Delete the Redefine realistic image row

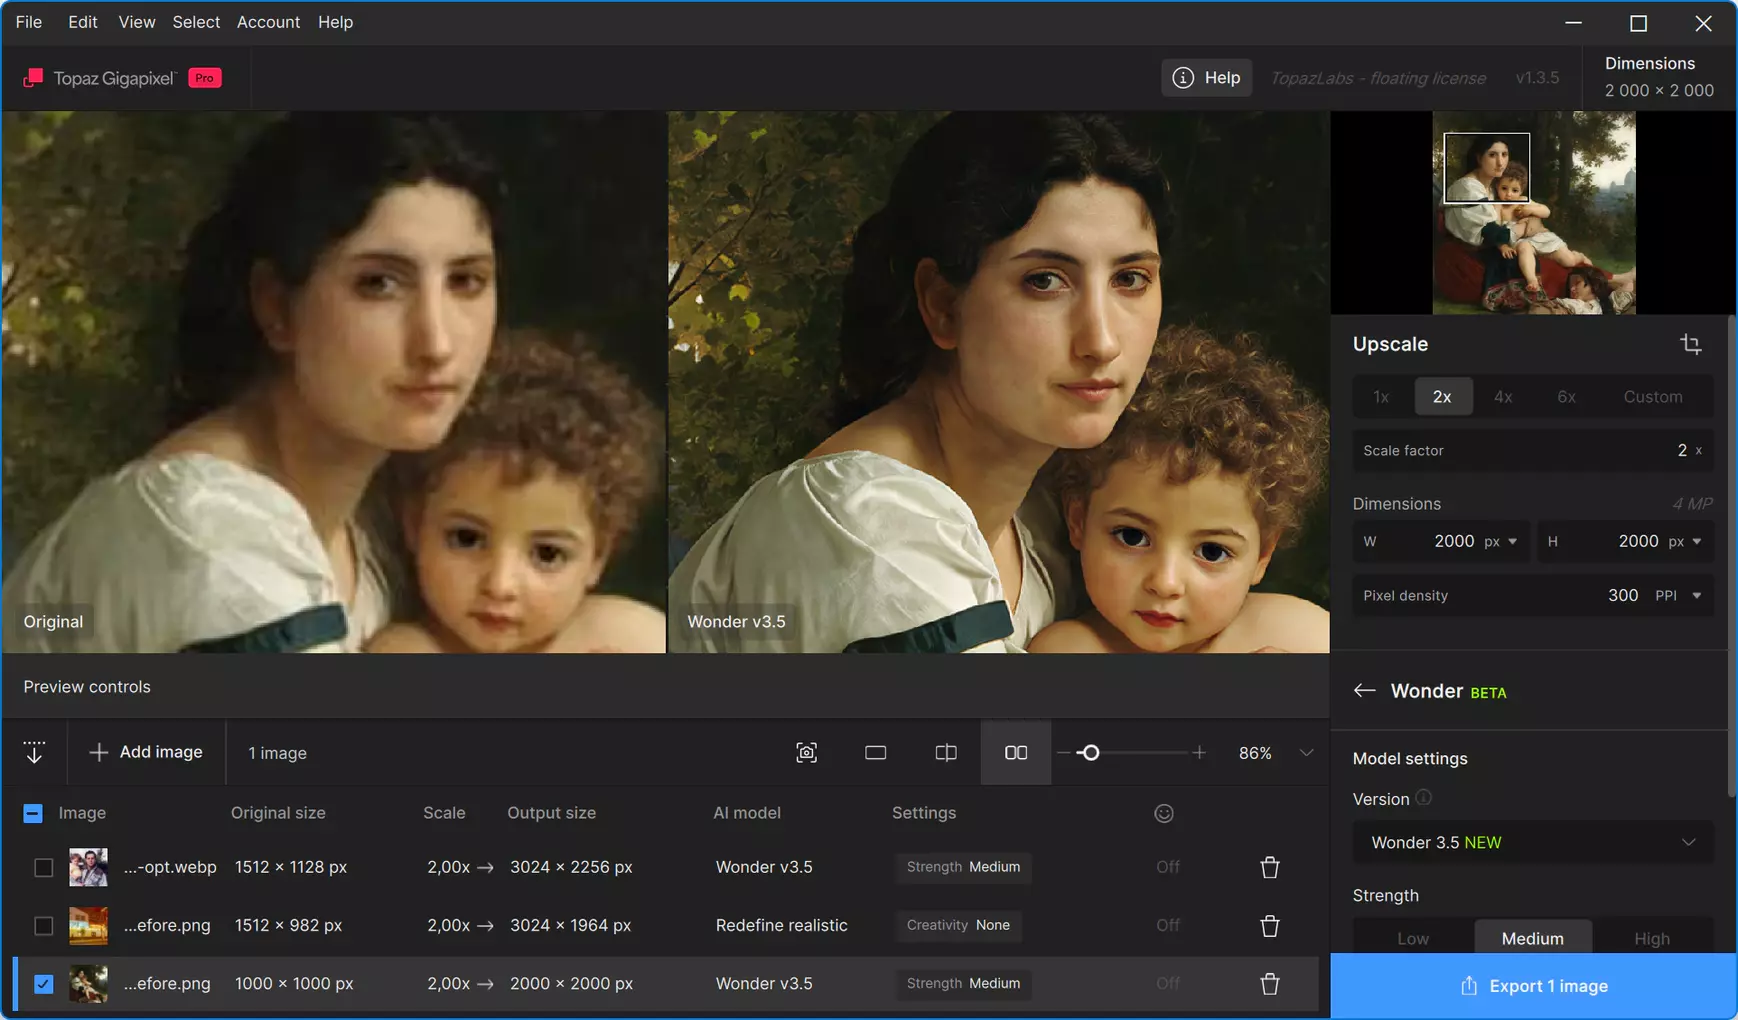point(1269,925)
